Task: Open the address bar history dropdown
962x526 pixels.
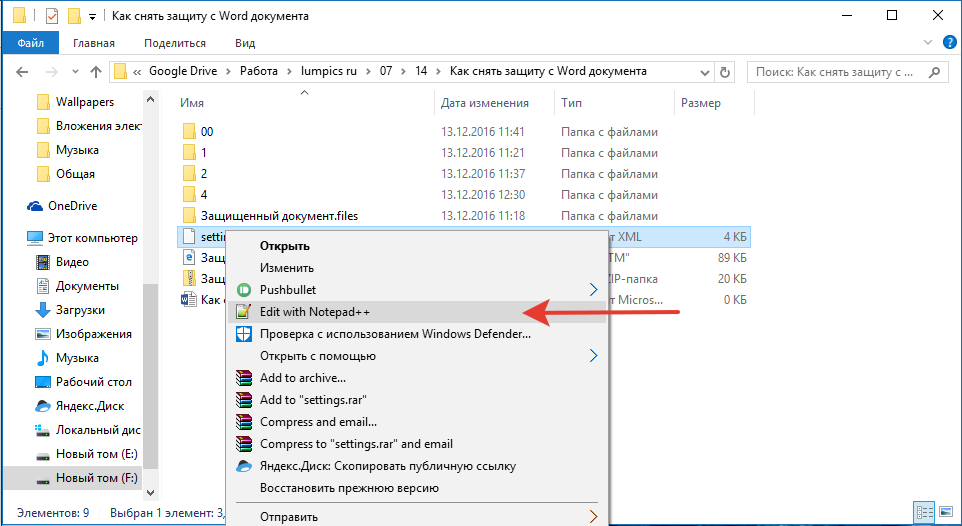Action: point(706,72)
